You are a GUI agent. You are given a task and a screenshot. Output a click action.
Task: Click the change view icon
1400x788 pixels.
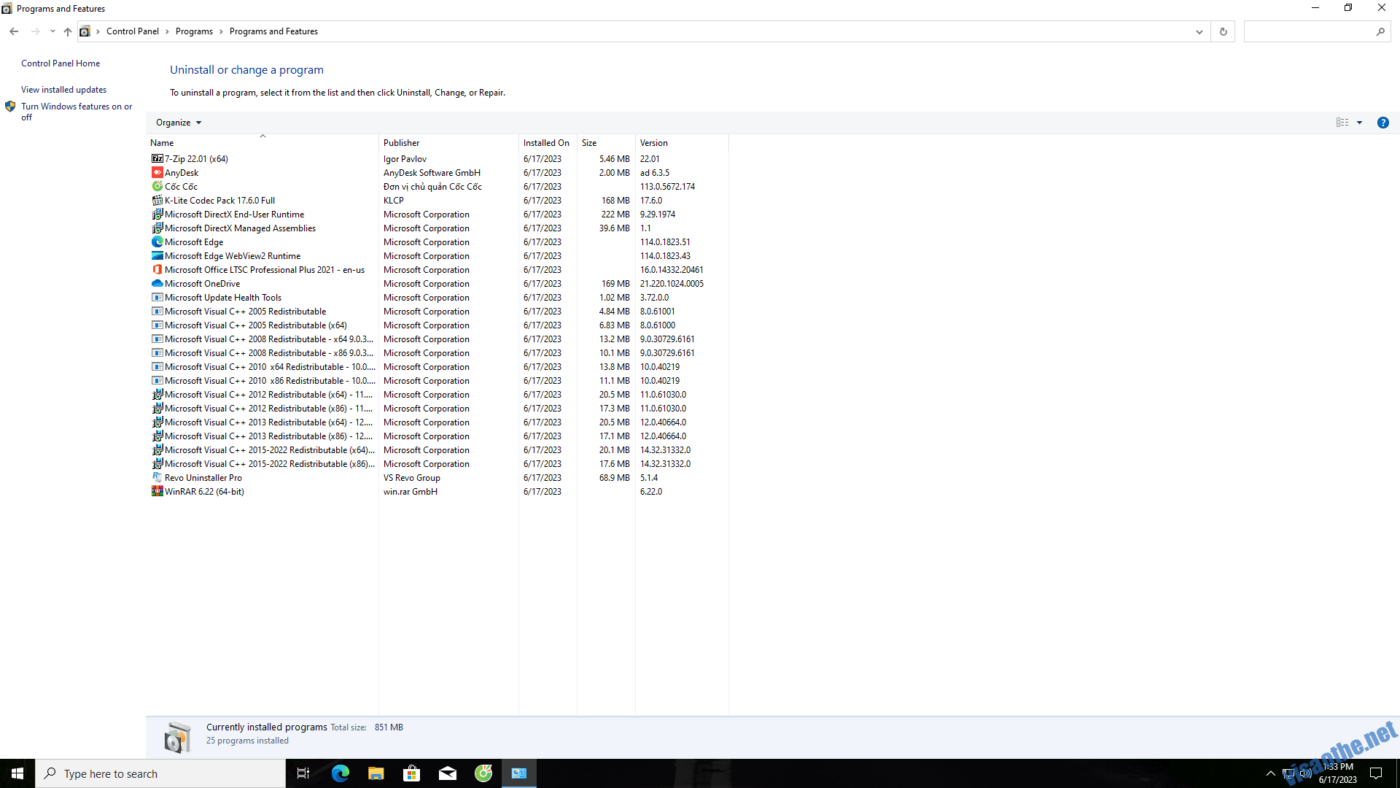(x=1342, y=123)
